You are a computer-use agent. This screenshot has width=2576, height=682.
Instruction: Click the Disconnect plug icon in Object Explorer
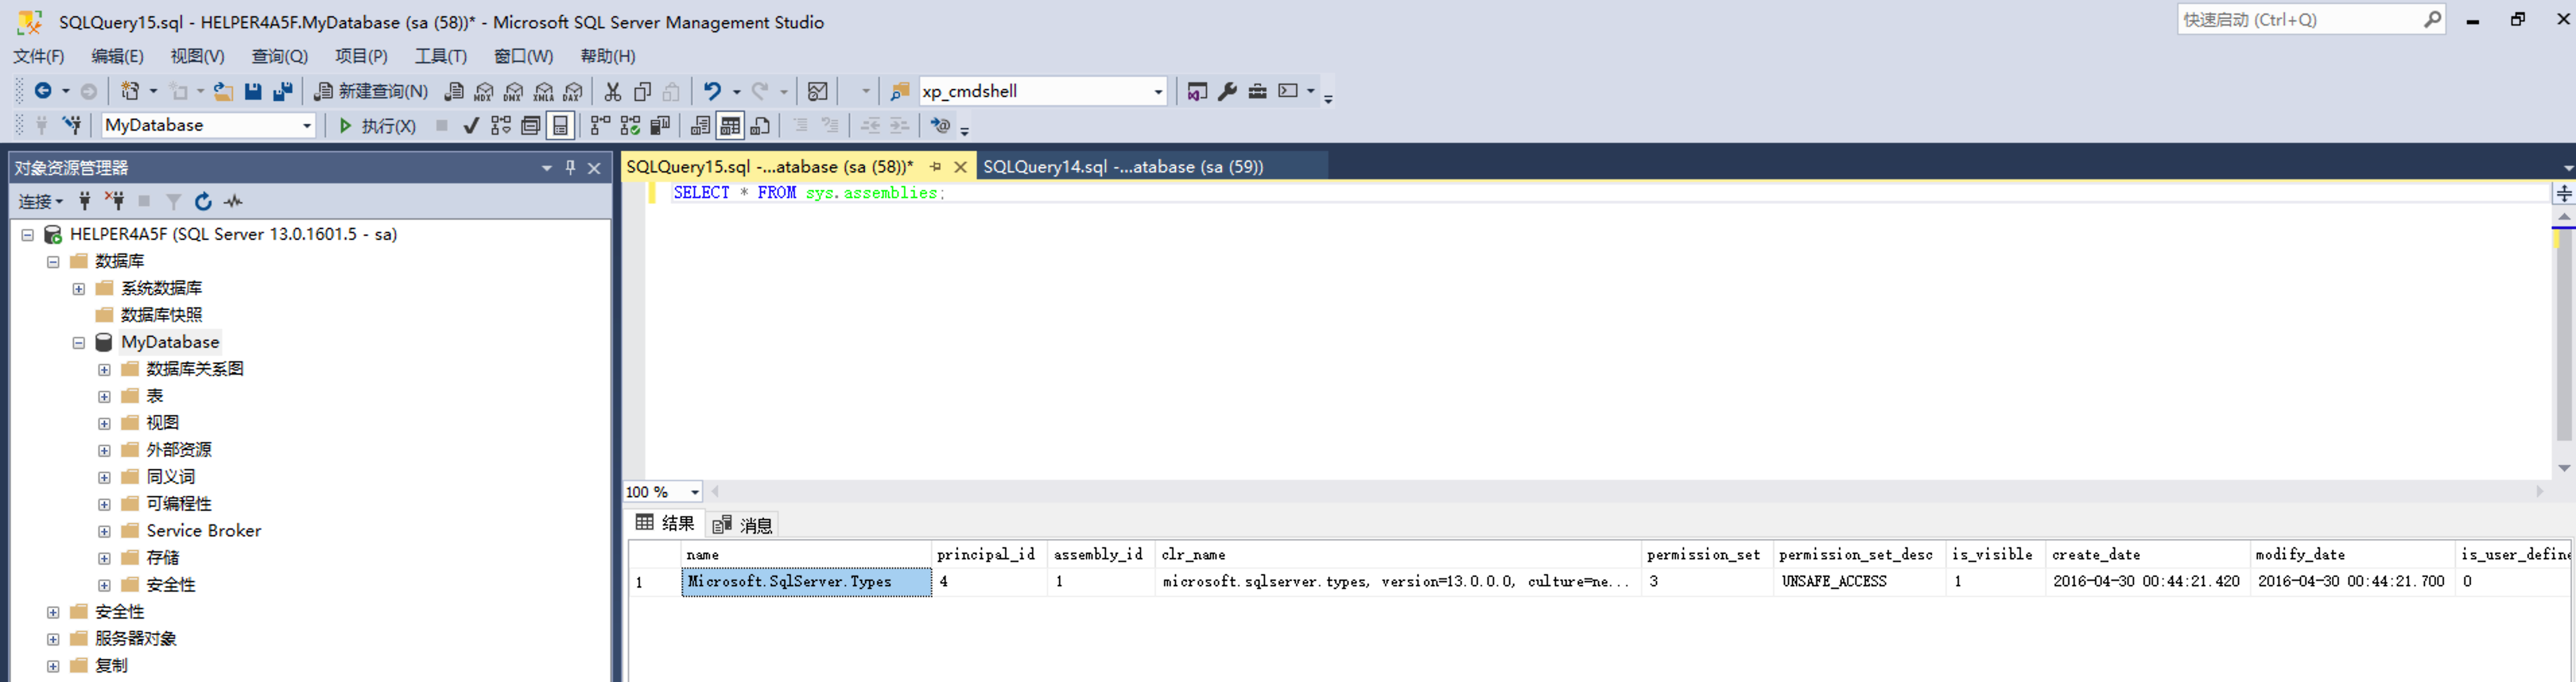(115, 202)
